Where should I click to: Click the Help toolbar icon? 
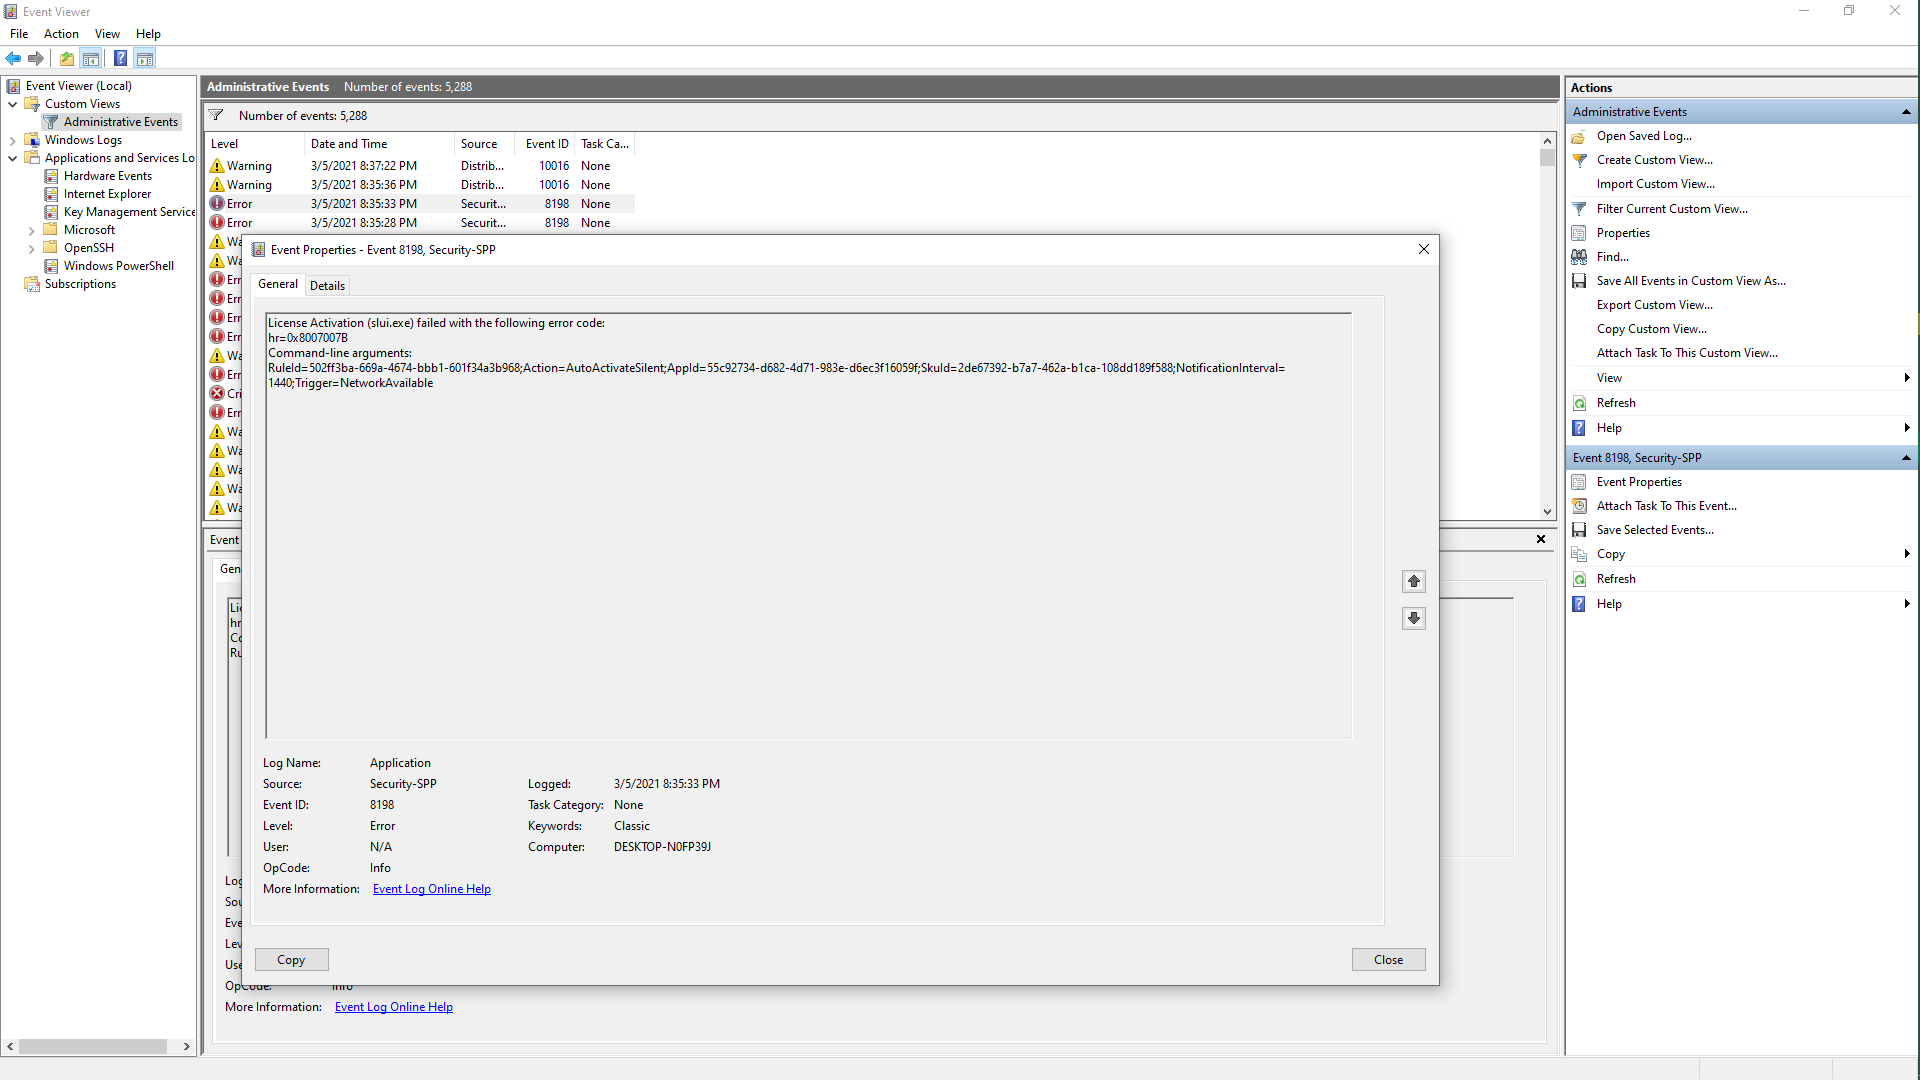click(120, 58)
